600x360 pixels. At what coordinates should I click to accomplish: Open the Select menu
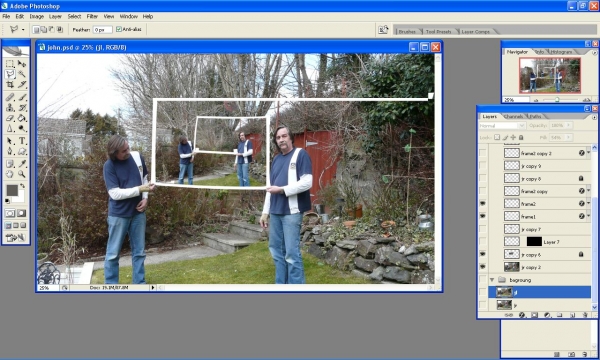point(74,16)
